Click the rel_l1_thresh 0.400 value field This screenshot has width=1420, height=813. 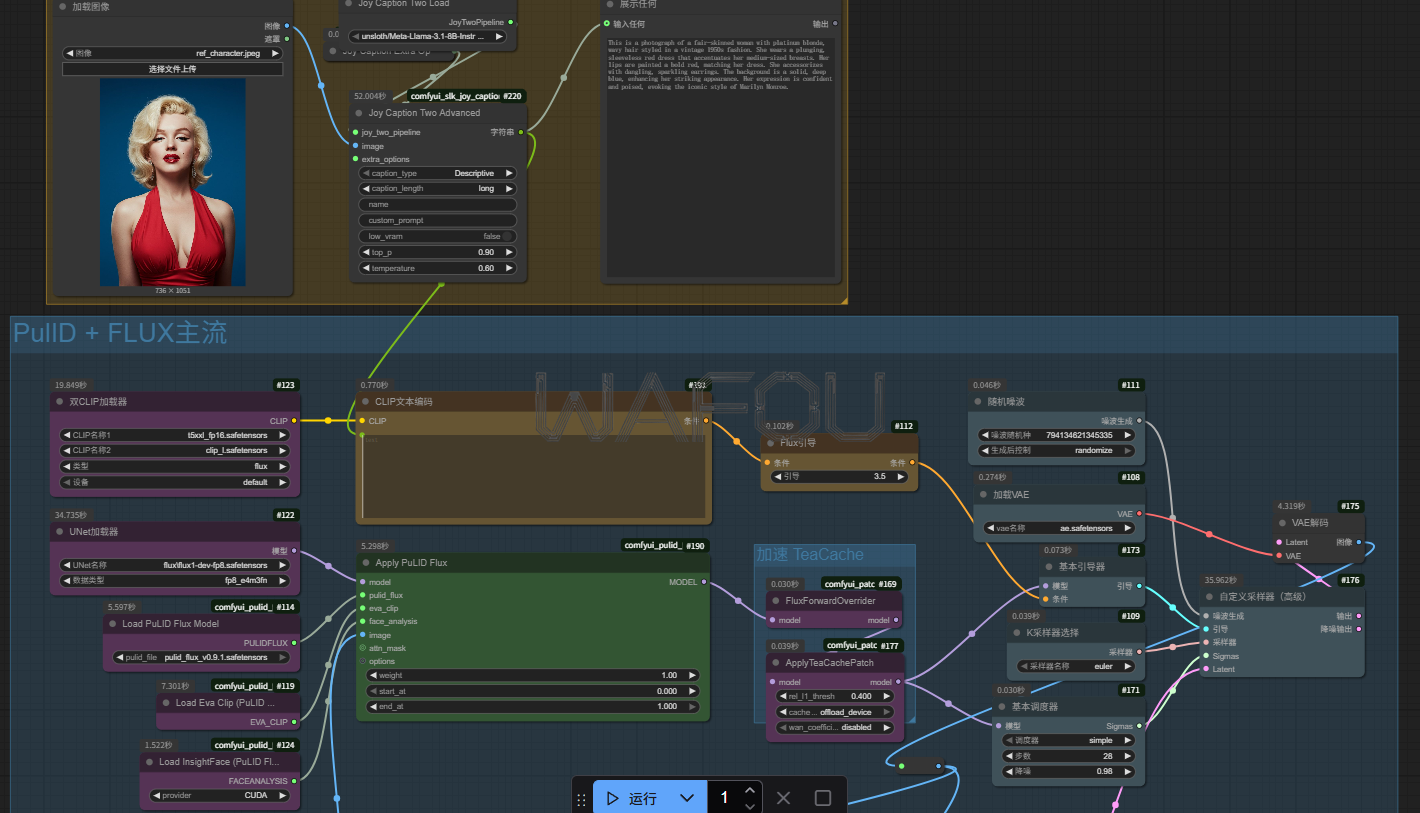[835, 696]
